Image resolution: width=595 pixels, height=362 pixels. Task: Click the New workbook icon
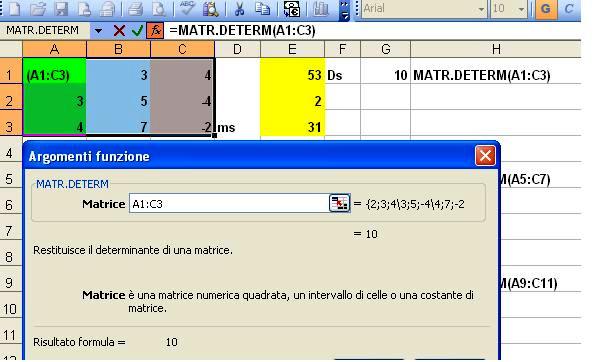click(x=14, y=9)
